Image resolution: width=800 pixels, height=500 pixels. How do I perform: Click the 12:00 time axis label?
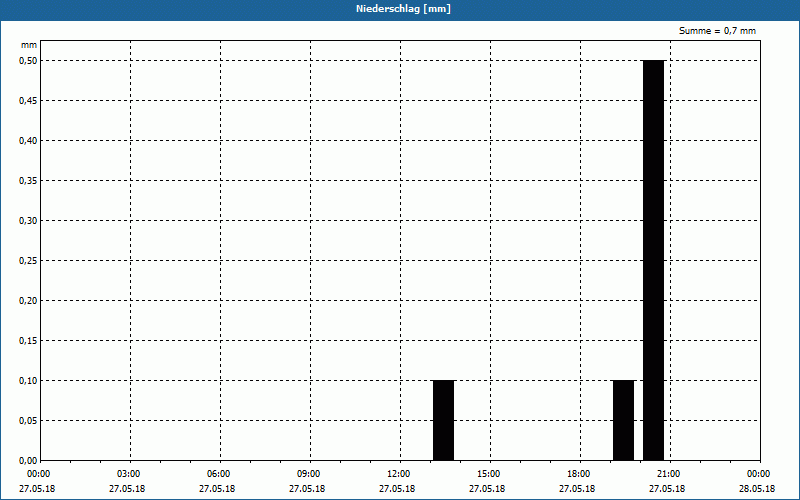pyautogui.click(x=398, y=474)
